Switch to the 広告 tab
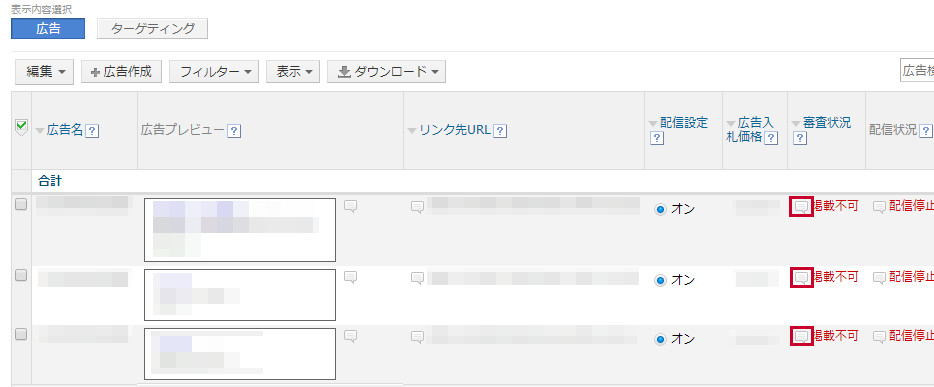The width and height of the screenshot is (934, 387). [x=48, y=29]
